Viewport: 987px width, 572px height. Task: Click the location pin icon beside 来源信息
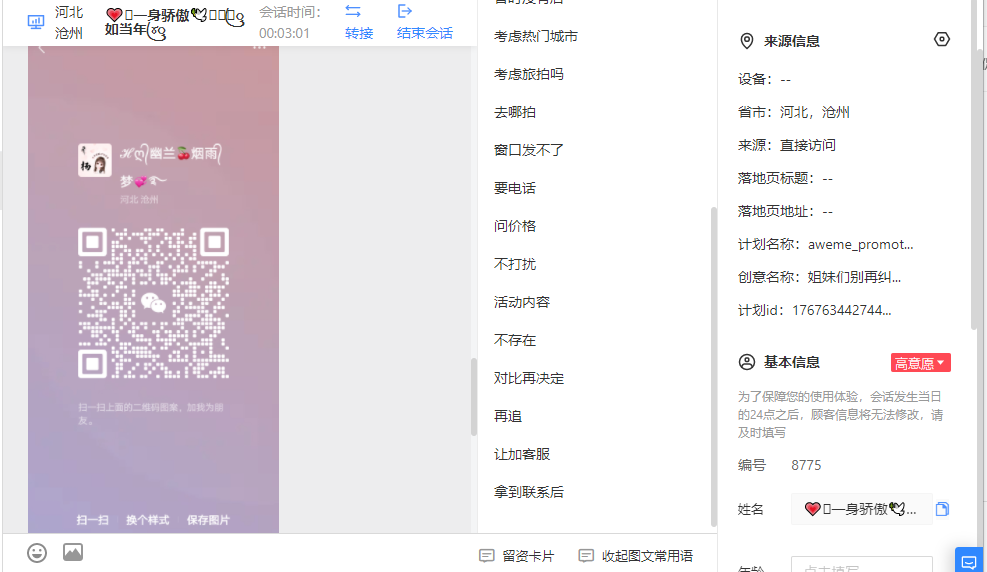coord(747,42)
